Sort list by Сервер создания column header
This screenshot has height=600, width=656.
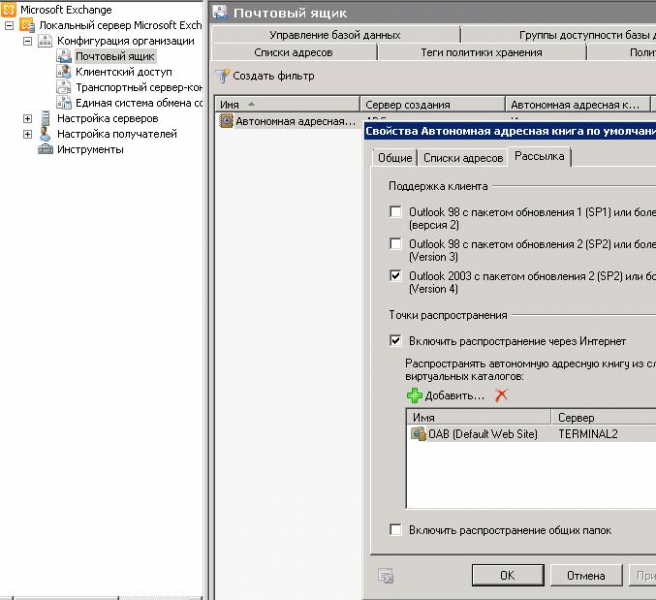coord(429,104)
